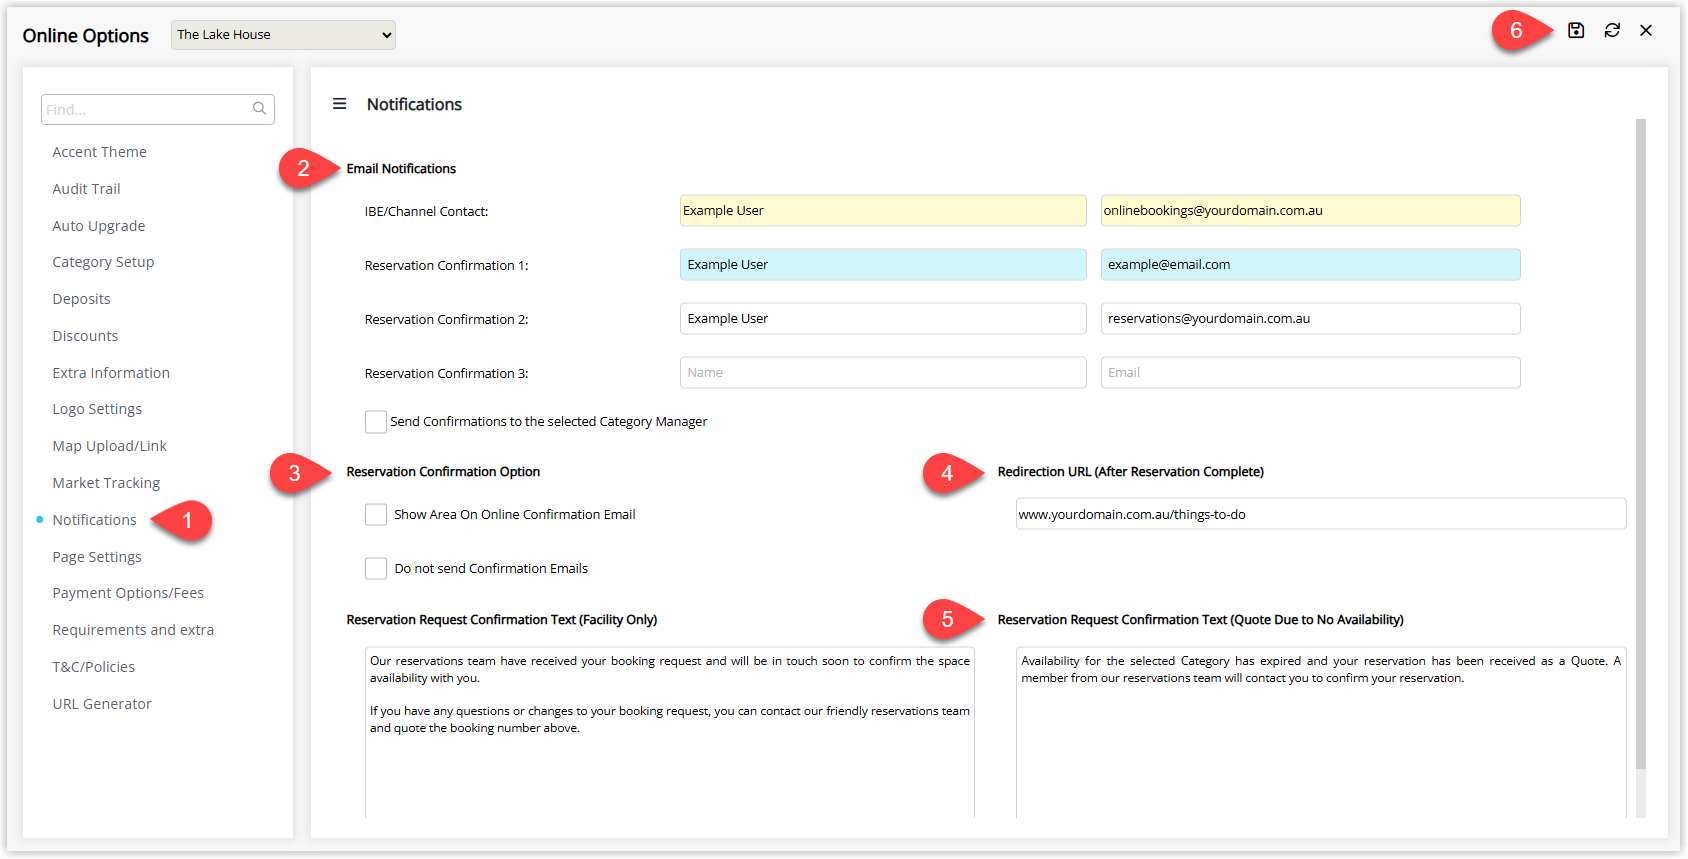Open the Discounts section
The height and width of the screenshot is (859, 1688).
coord(85,336)
